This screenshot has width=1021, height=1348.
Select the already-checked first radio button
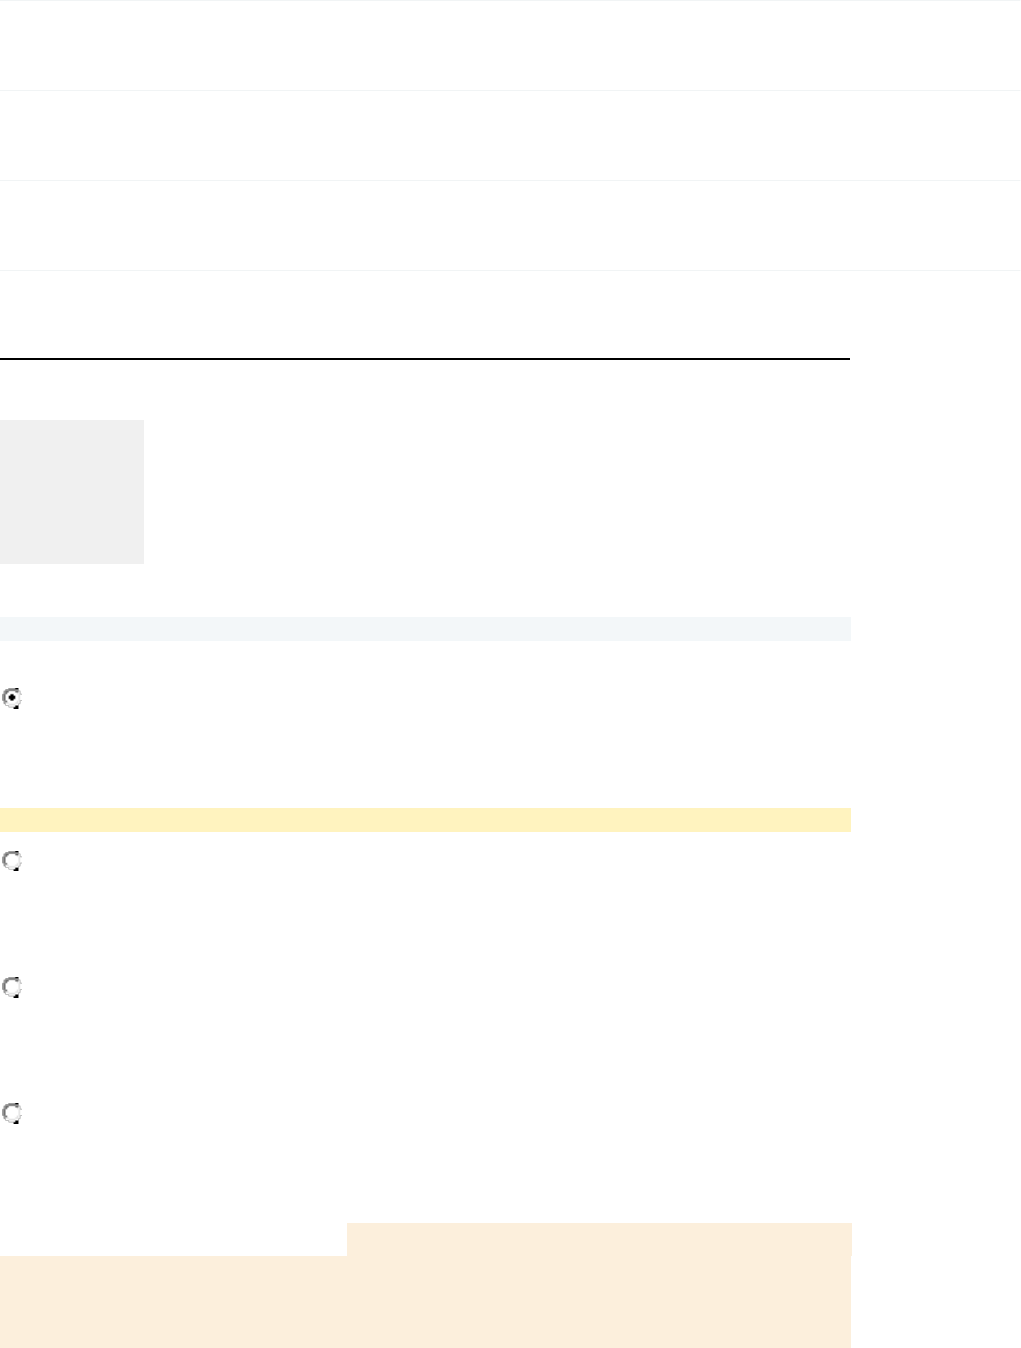click(x=12, y=699)
